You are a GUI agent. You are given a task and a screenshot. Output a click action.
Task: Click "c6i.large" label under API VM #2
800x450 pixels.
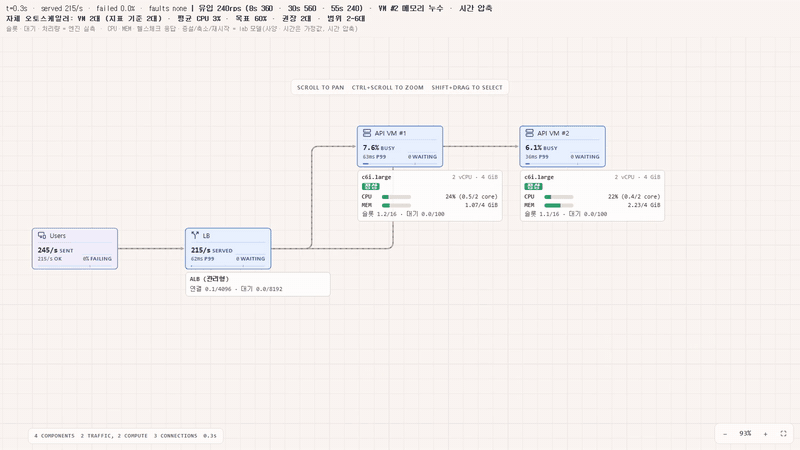pos(539,177)
